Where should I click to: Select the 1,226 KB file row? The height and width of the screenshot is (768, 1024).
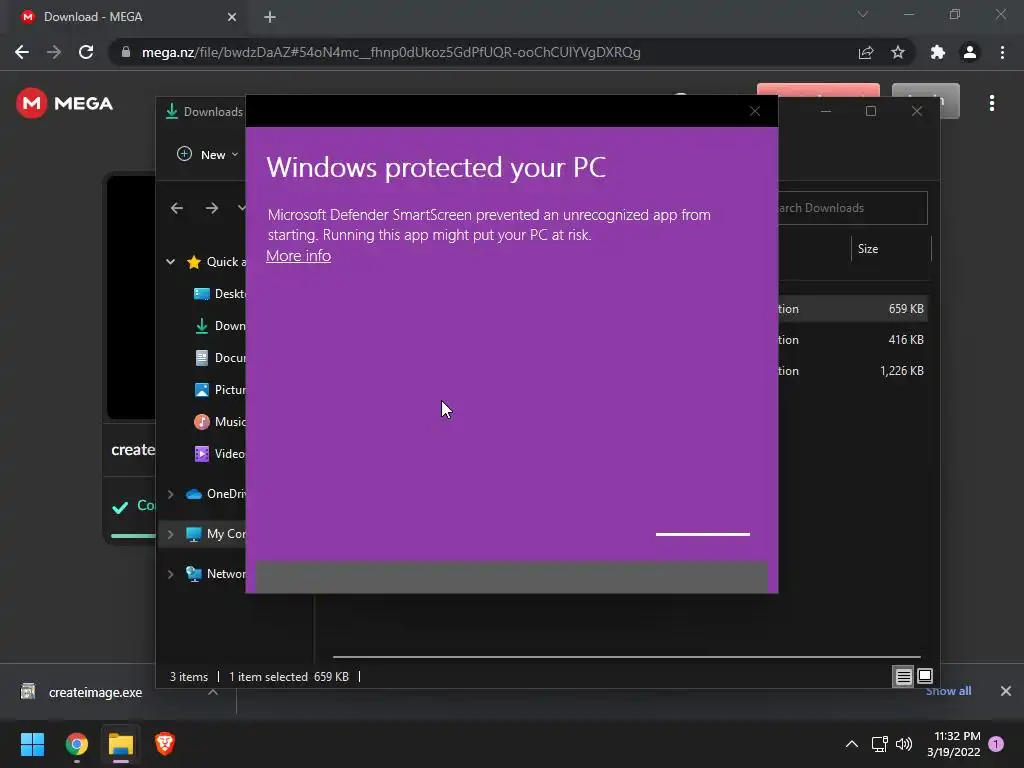852,371
